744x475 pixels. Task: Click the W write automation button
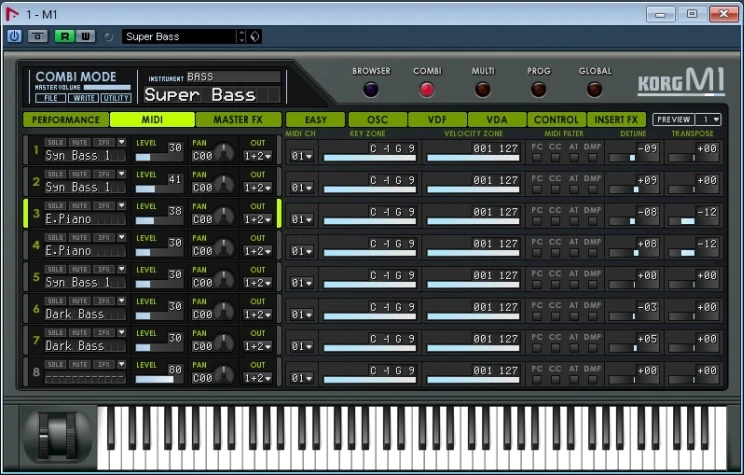[85, 37]
